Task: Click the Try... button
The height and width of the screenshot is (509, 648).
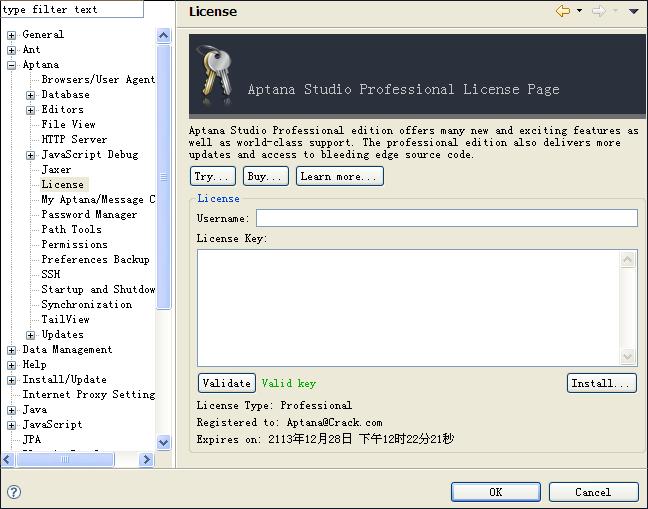Action: point(213,176)
